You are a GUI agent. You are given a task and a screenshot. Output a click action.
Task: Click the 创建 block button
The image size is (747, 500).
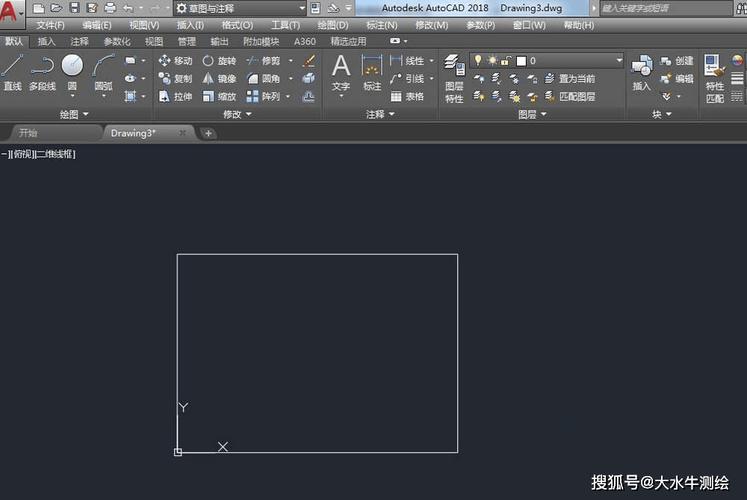point(677,60)
